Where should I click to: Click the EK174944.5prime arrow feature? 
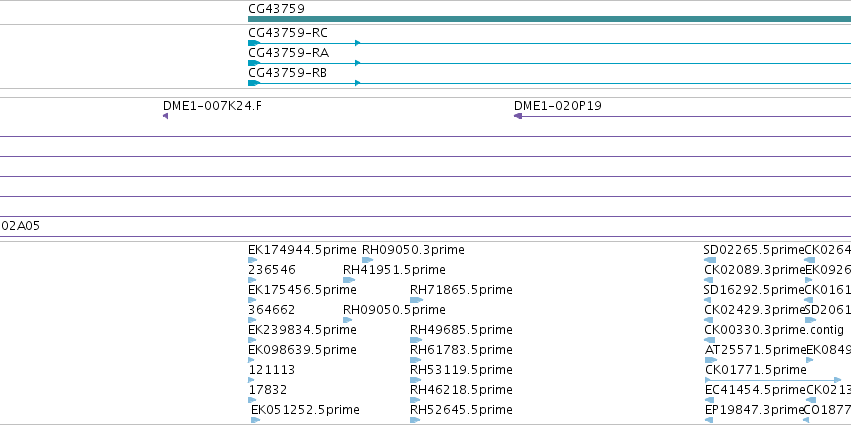tap(252, 260)
